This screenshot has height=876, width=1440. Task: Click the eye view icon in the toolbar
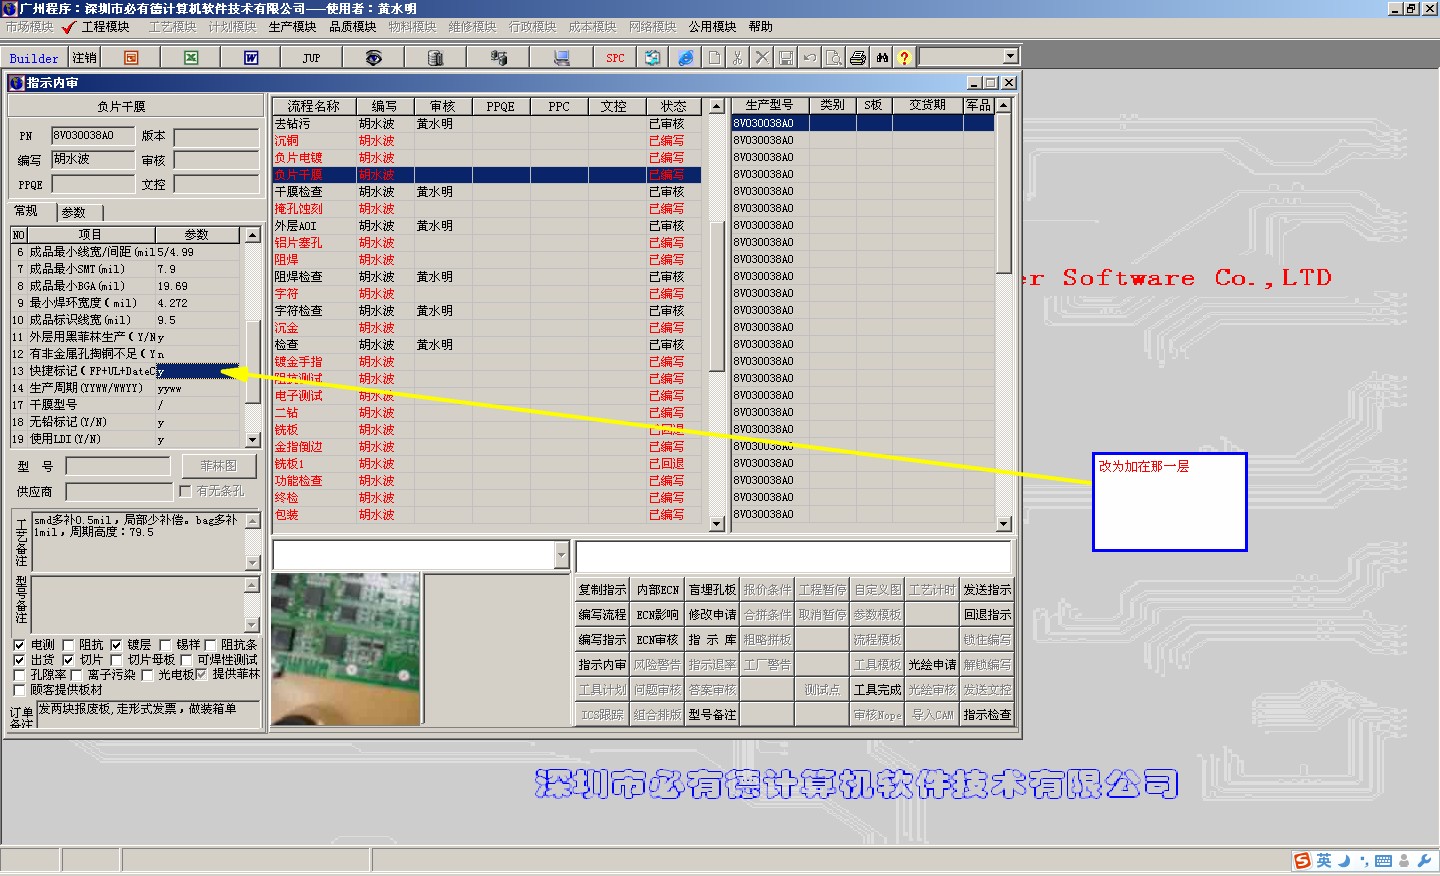pyautogui.click(x=373, y=58)
